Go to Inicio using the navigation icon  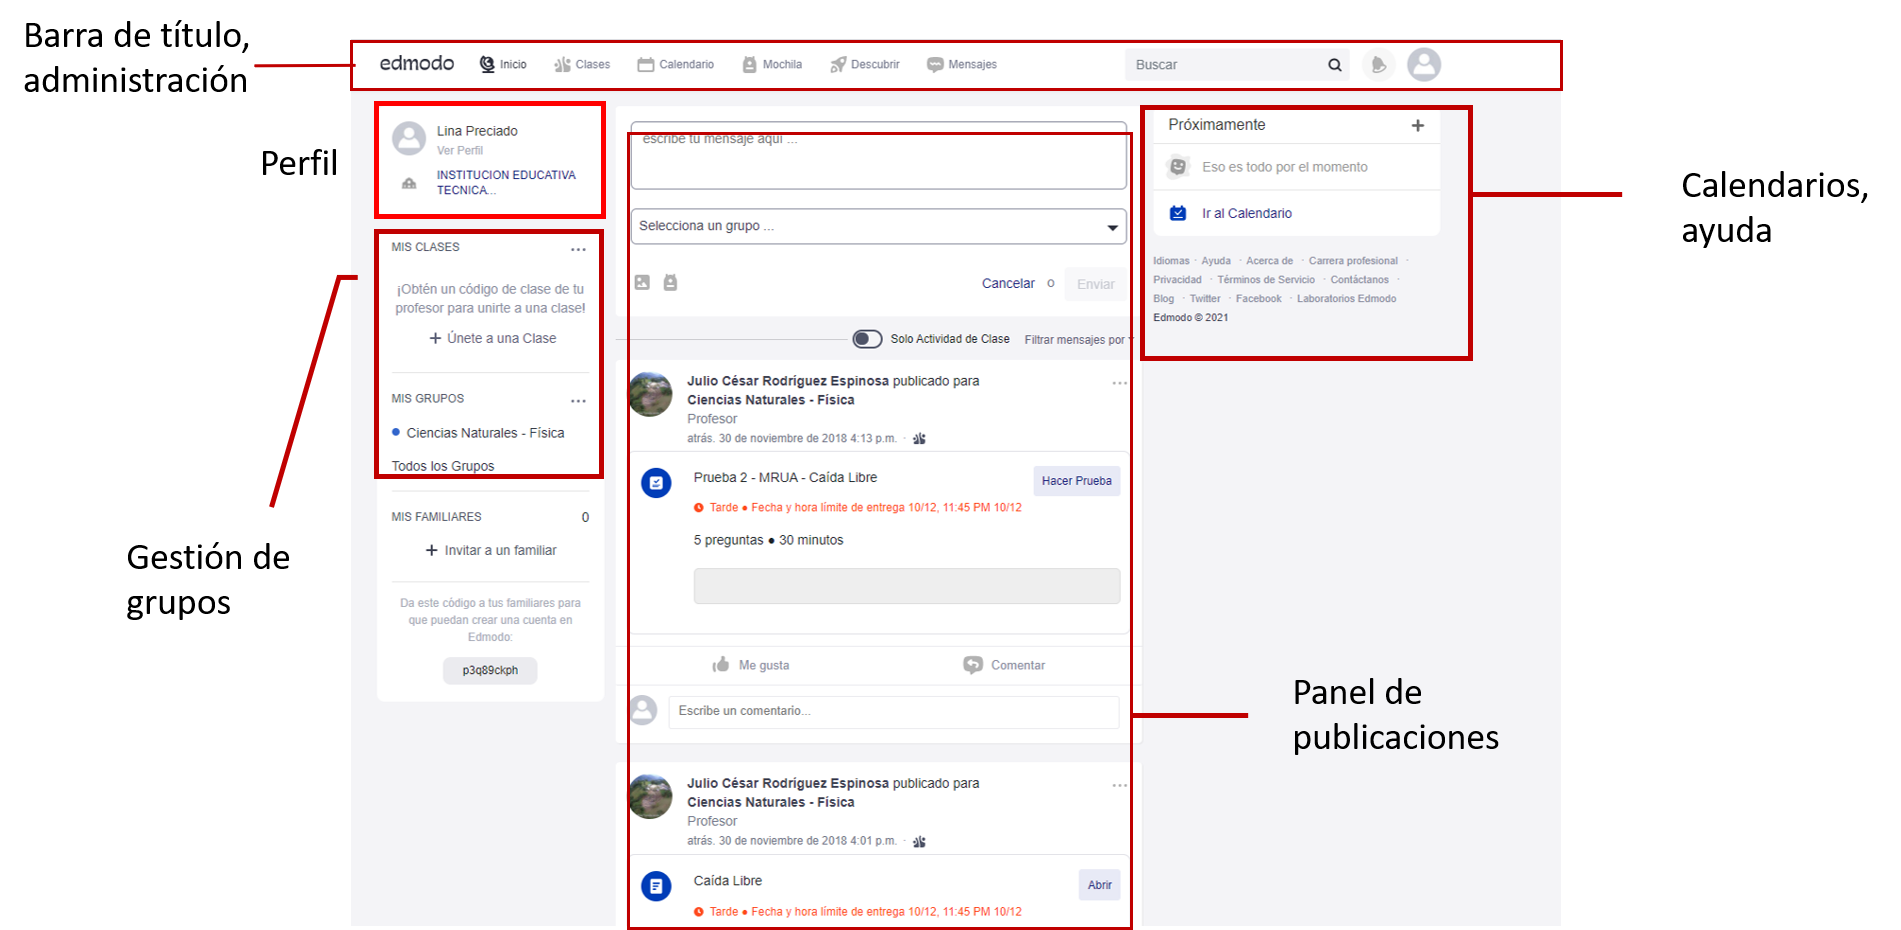tap(502, 64)
